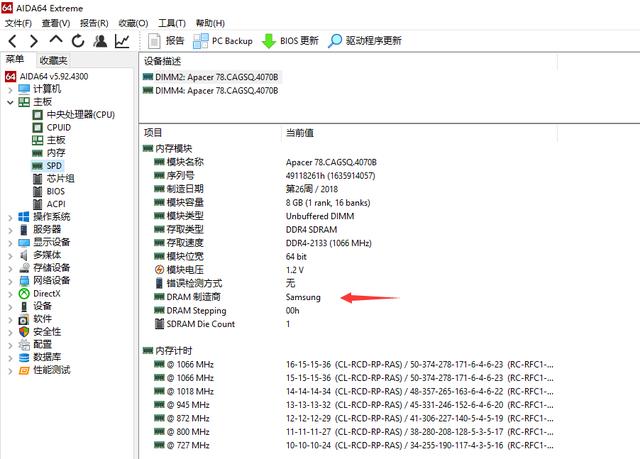Click the 多媒体 speaker icon
The height and width of the screenshot is (459, 640).
pyautogui.click(x=24, y=255)
